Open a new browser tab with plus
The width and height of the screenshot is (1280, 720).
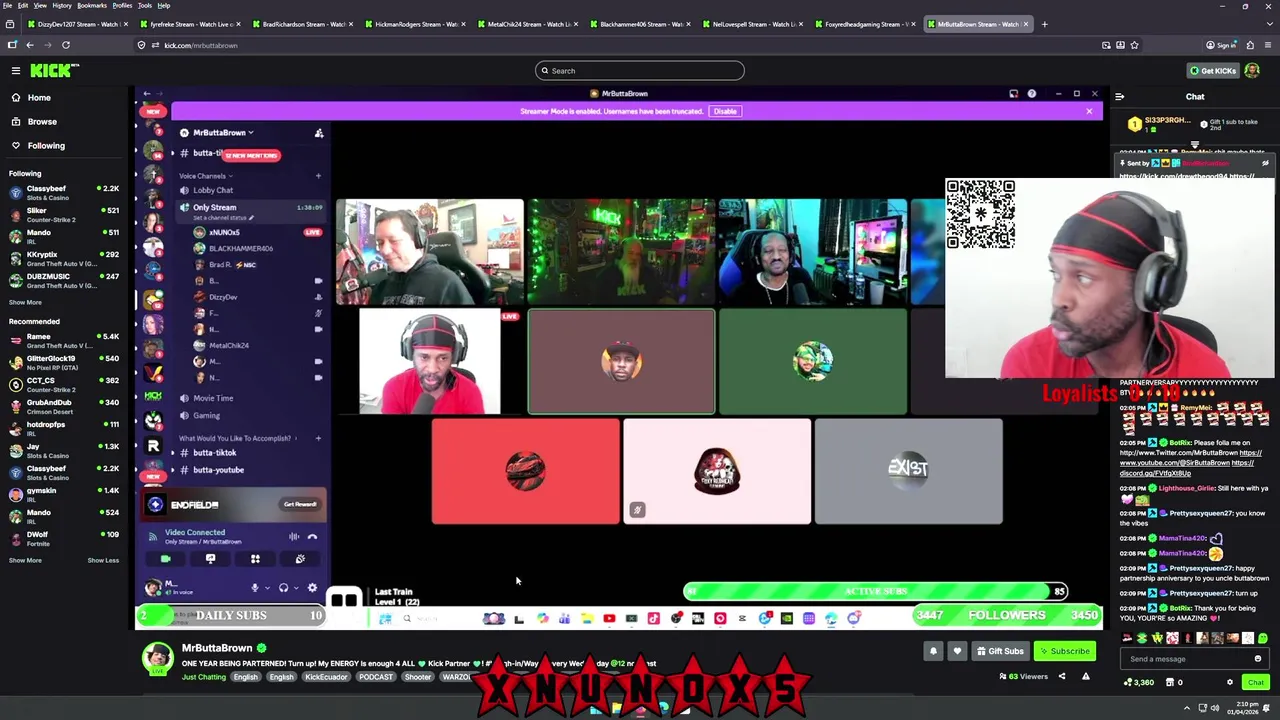[x=1044, y=24]
